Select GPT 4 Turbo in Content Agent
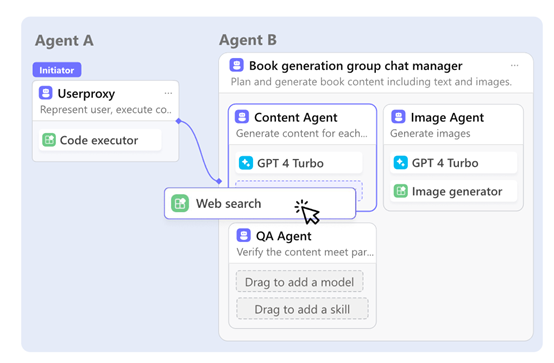This screenshot has width=554, height=363. (299, 163)
